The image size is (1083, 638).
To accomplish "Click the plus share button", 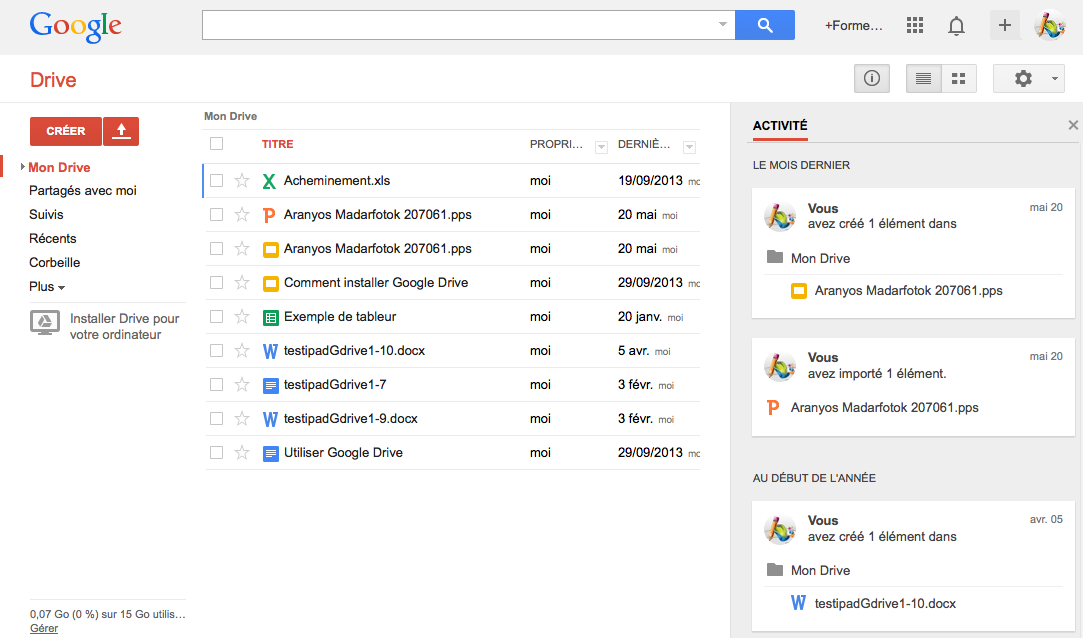I will point(1005,26).
